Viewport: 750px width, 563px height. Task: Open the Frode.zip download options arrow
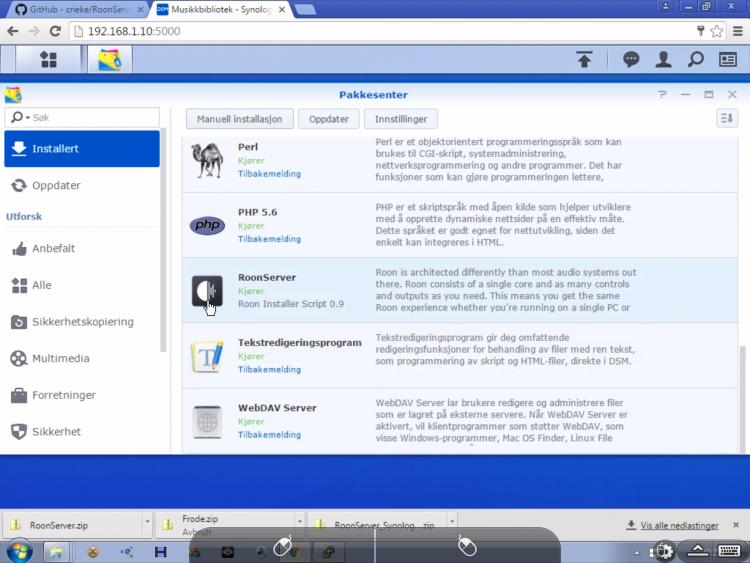coord(300,521)
